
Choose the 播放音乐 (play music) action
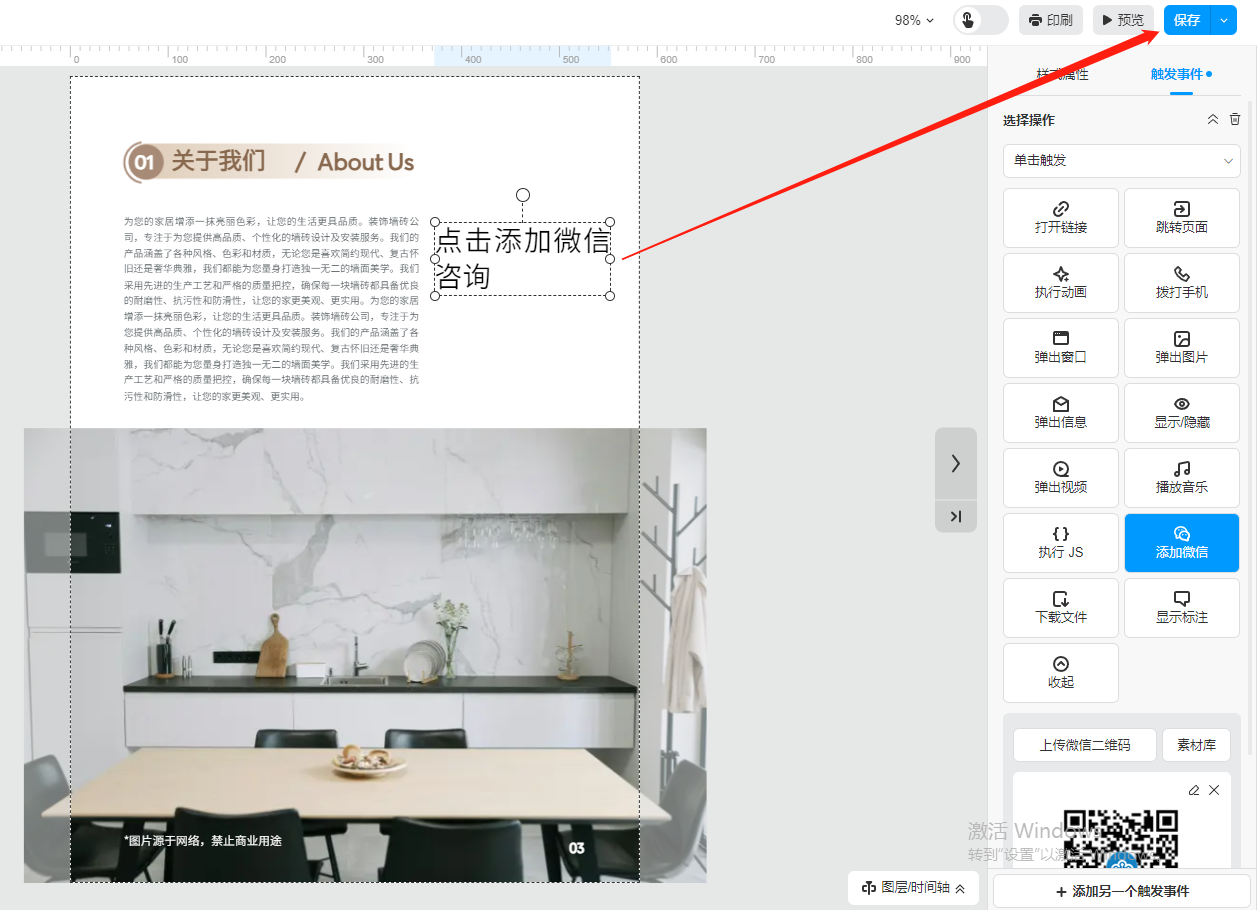pos(1181,478)
